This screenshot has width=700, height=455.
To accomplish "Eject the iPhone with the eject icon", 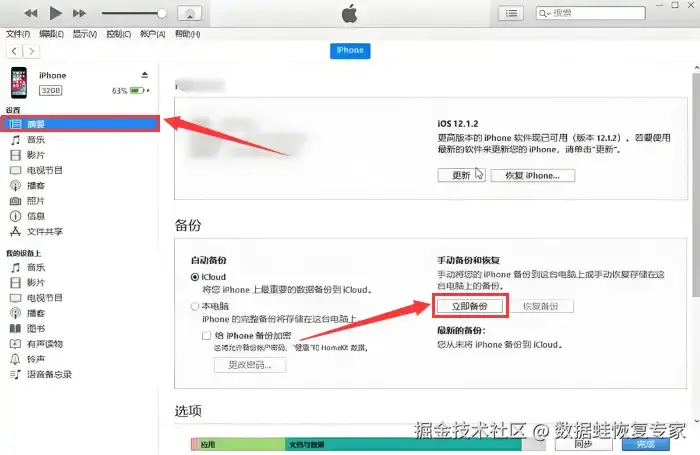I will coord(145,75).
